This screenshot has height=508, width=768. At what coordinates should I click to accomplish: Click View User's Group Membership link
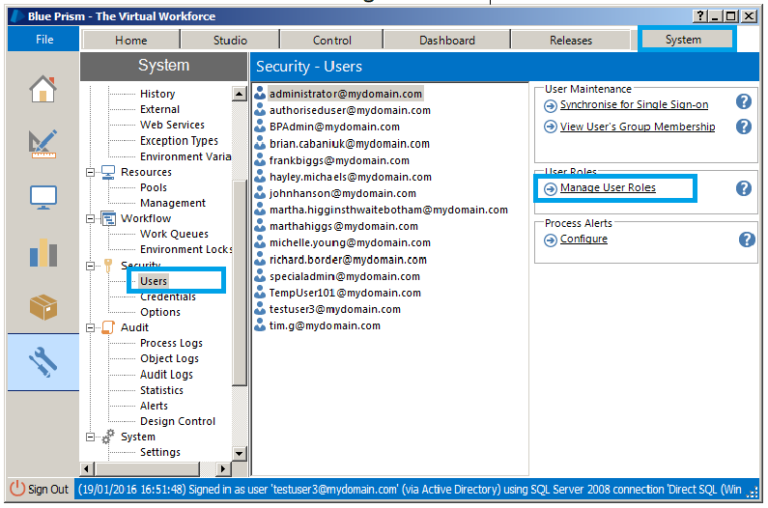[x=637, y=126]
